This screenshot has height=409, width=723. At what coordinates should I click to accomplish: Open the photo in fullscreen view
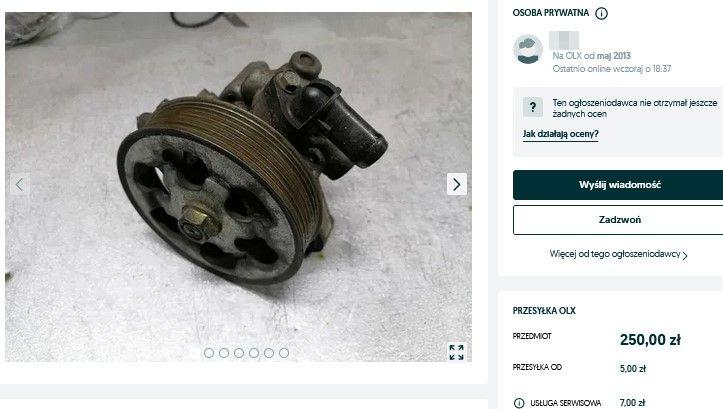456,352
